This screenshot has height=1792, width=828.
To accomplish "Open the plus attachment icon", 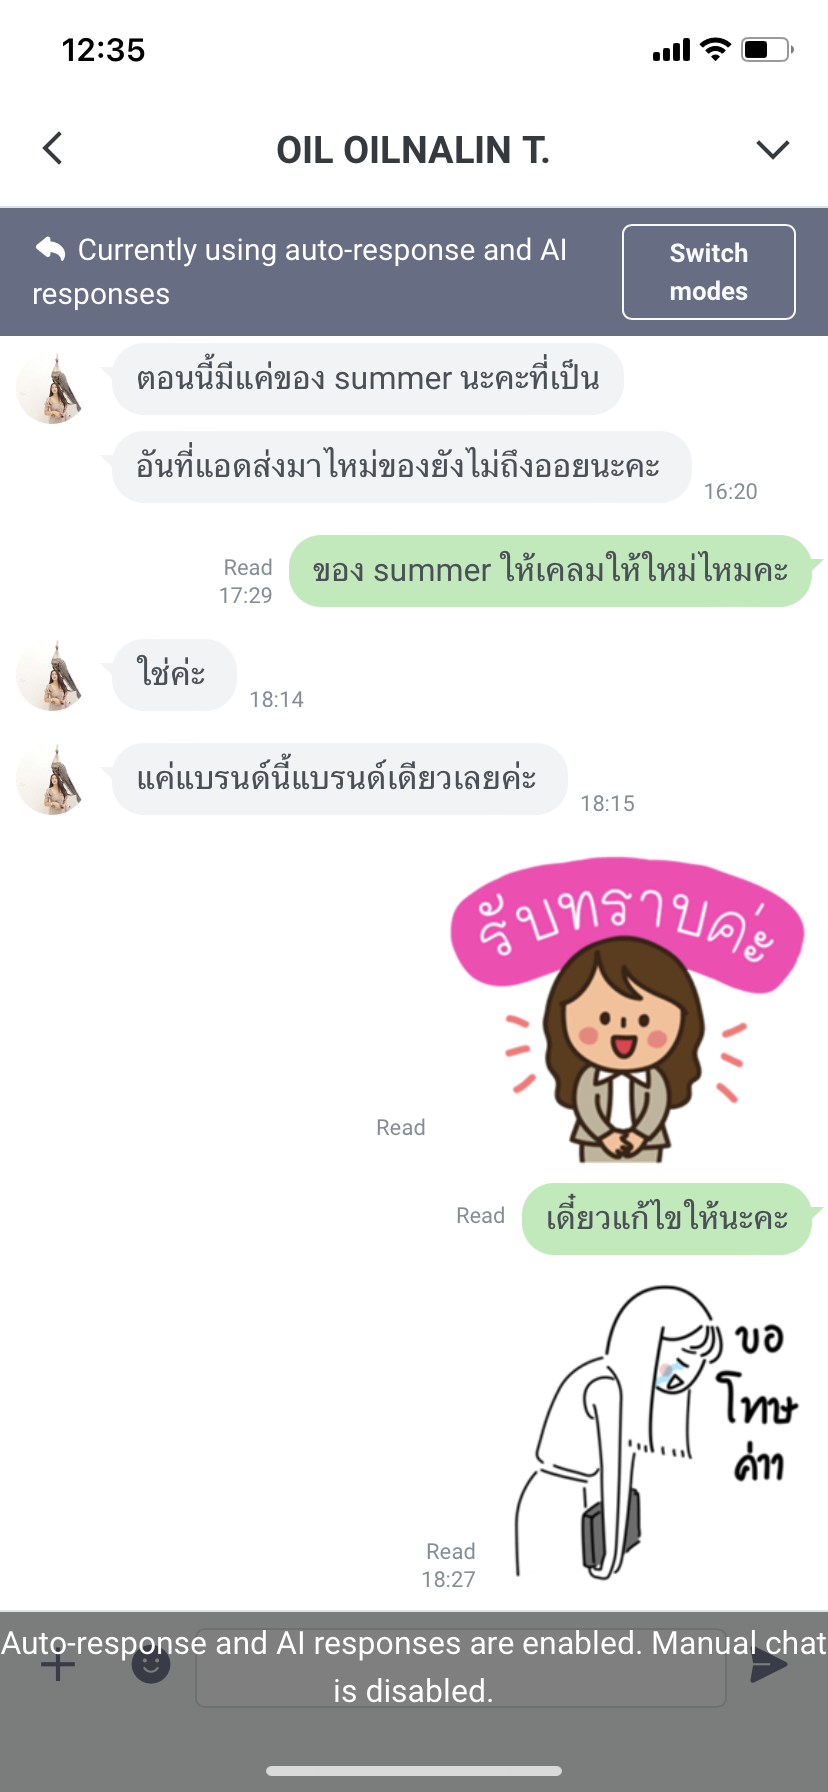I will point(58,1665).
